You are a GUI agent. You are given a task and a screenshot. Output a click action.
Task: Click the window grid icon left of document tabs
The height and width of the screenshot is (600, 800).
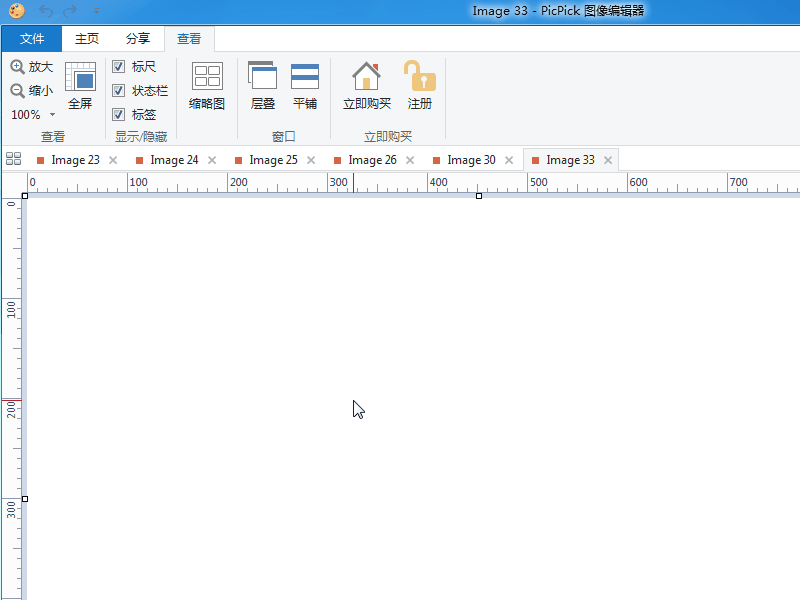click(13, 158)
